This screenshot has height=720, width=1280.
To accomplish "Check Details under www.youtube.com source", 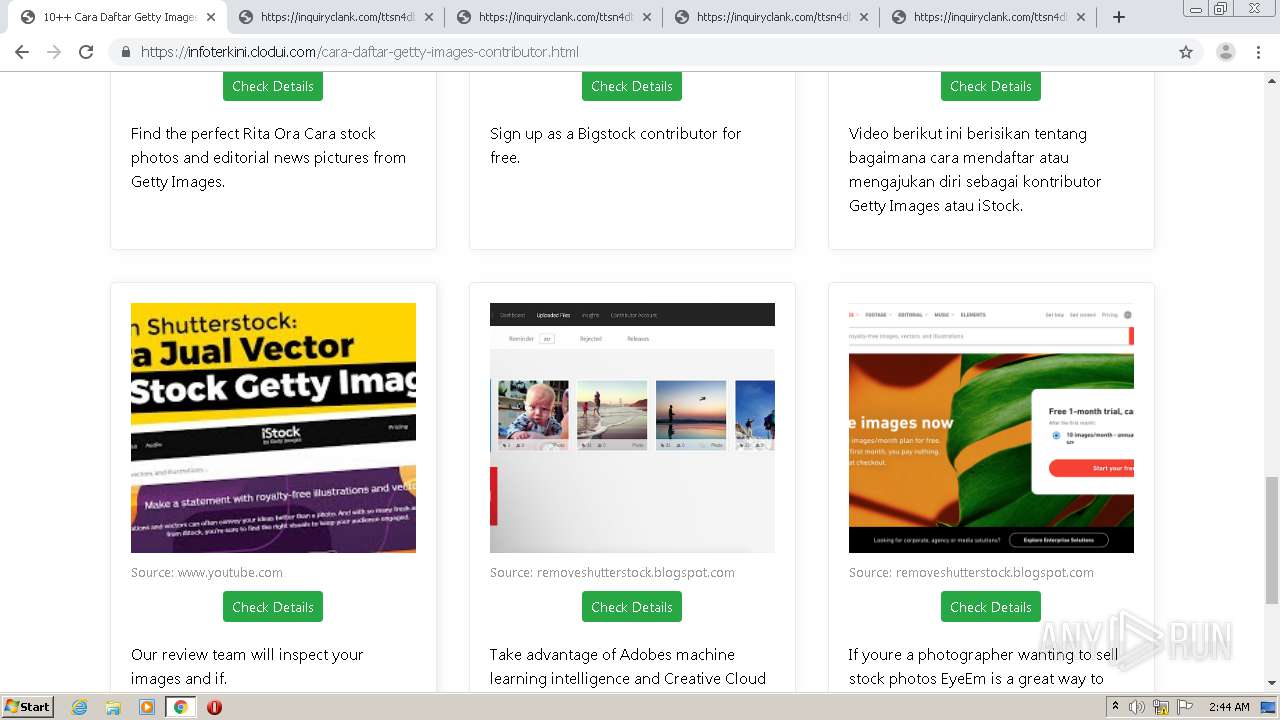I will 273,607.
